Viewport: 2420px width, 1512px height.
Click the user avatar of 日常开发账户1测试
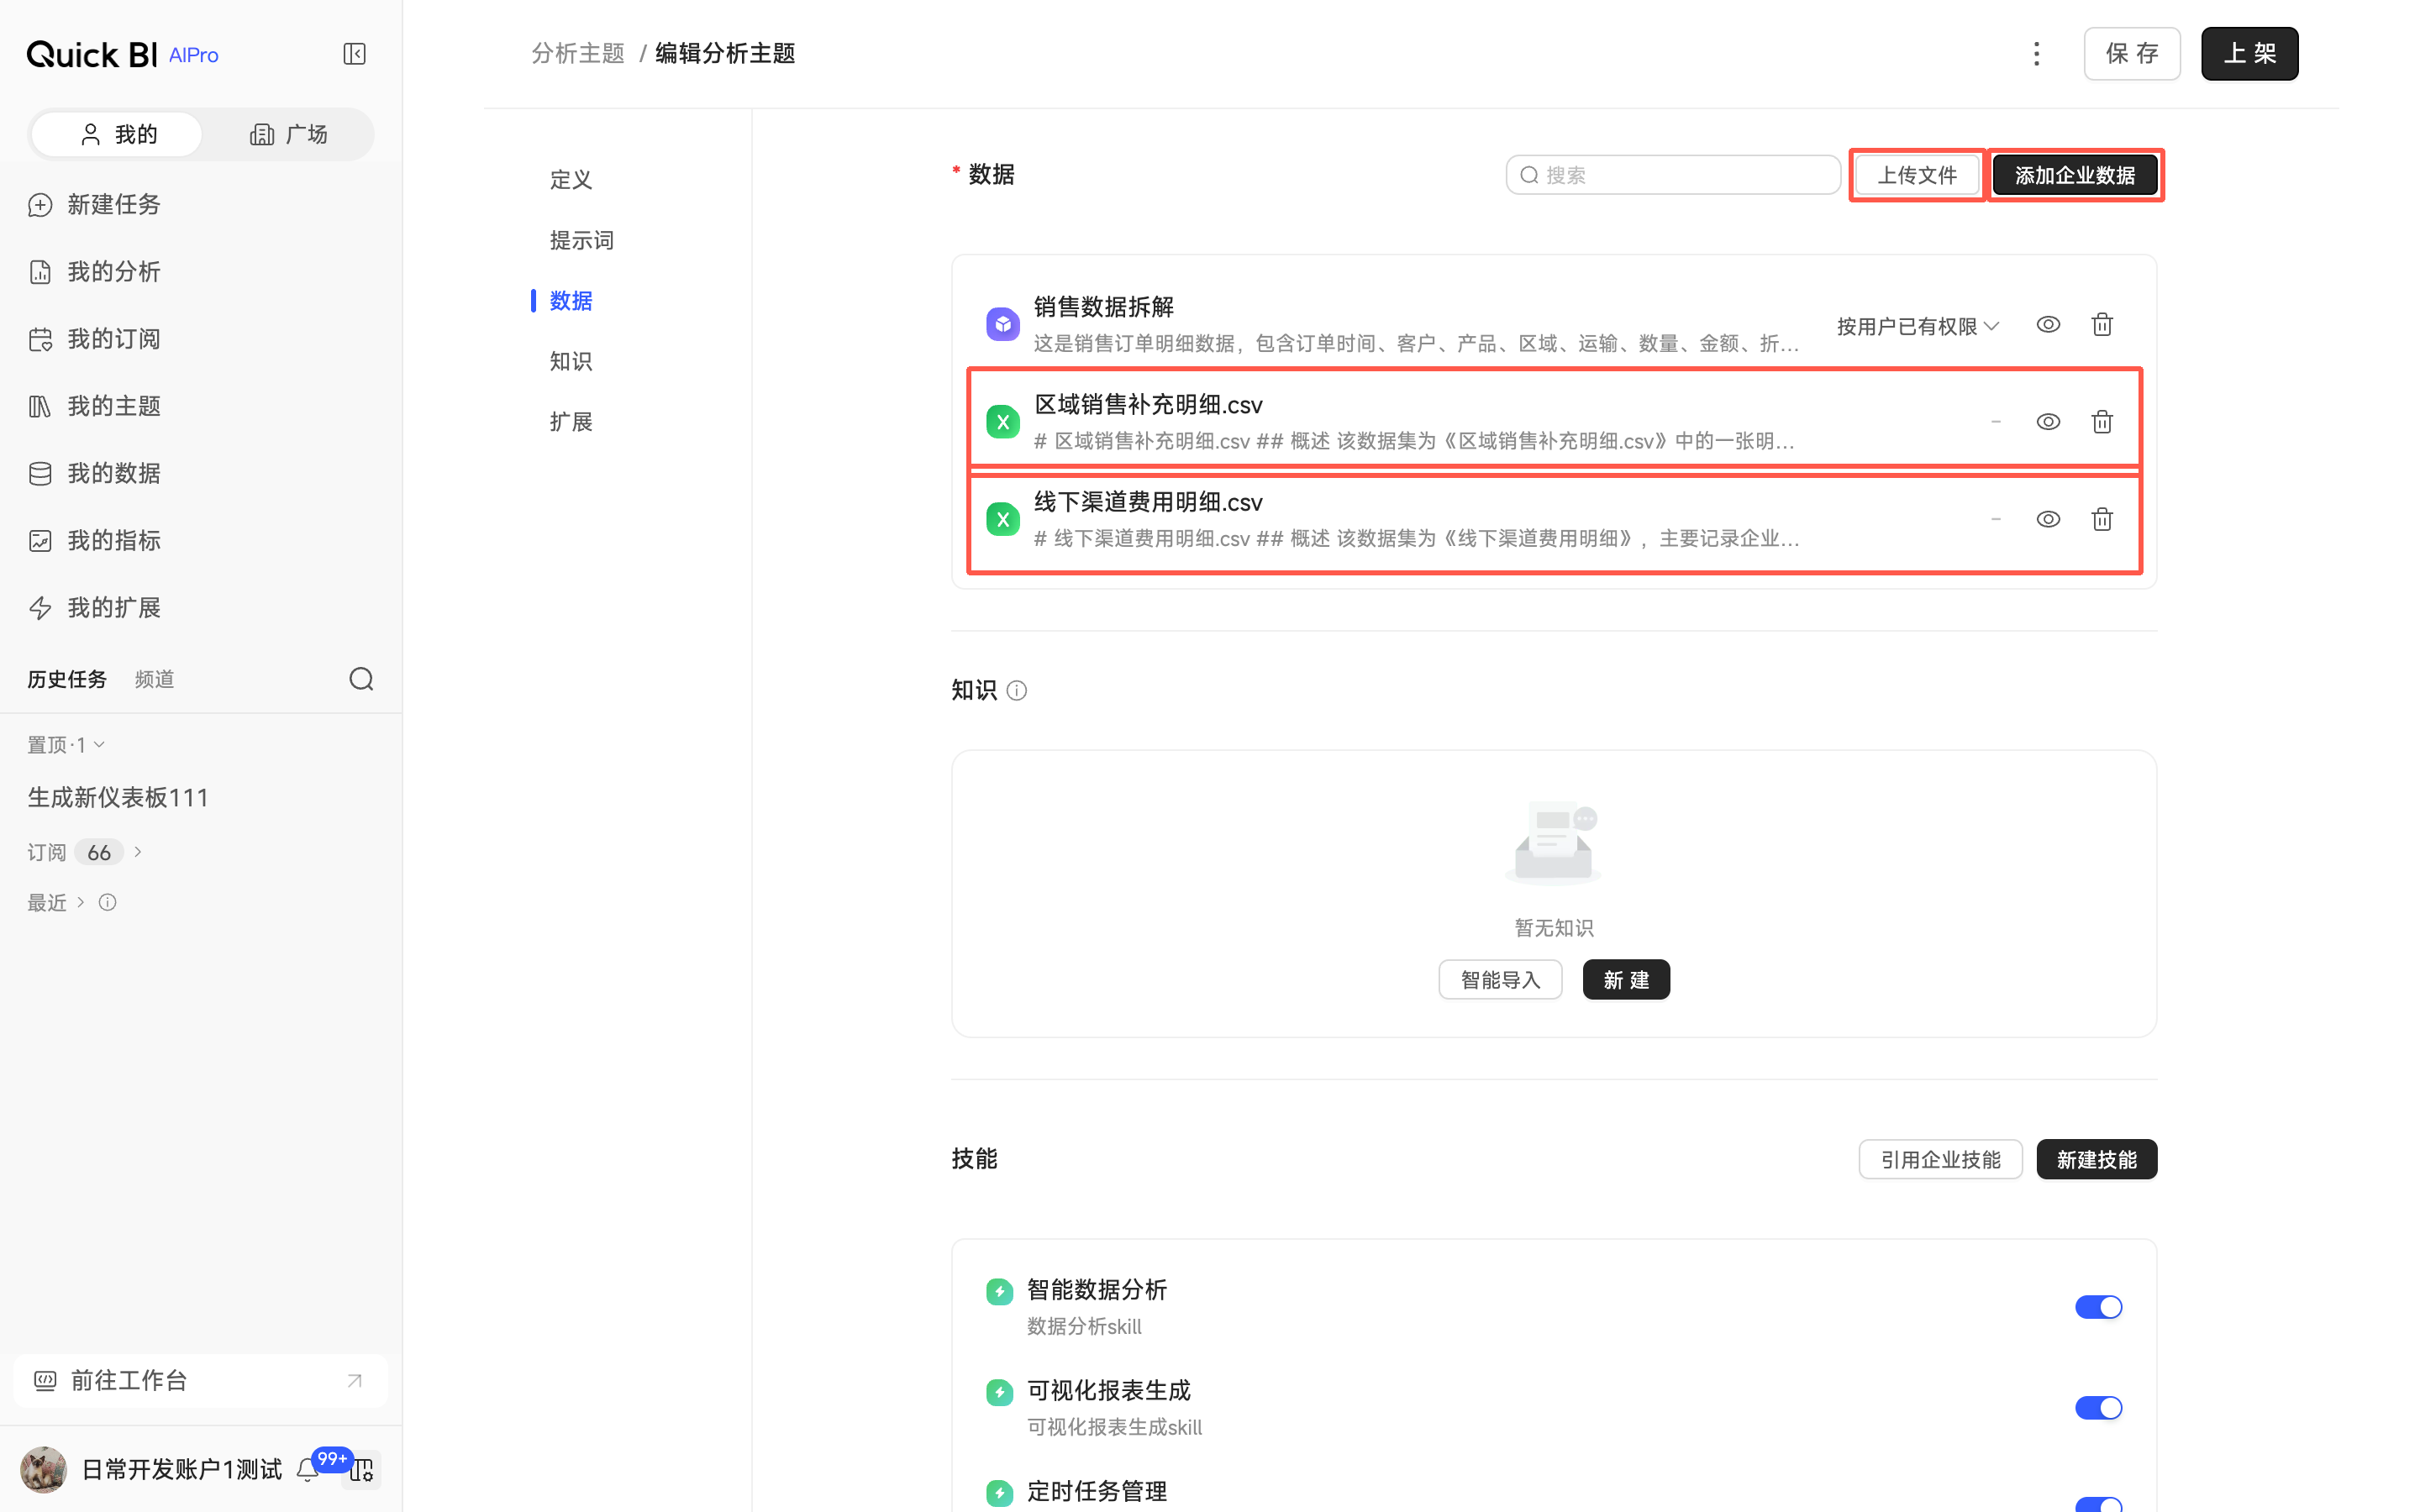pyautogui.click(x=43, y=1469)
